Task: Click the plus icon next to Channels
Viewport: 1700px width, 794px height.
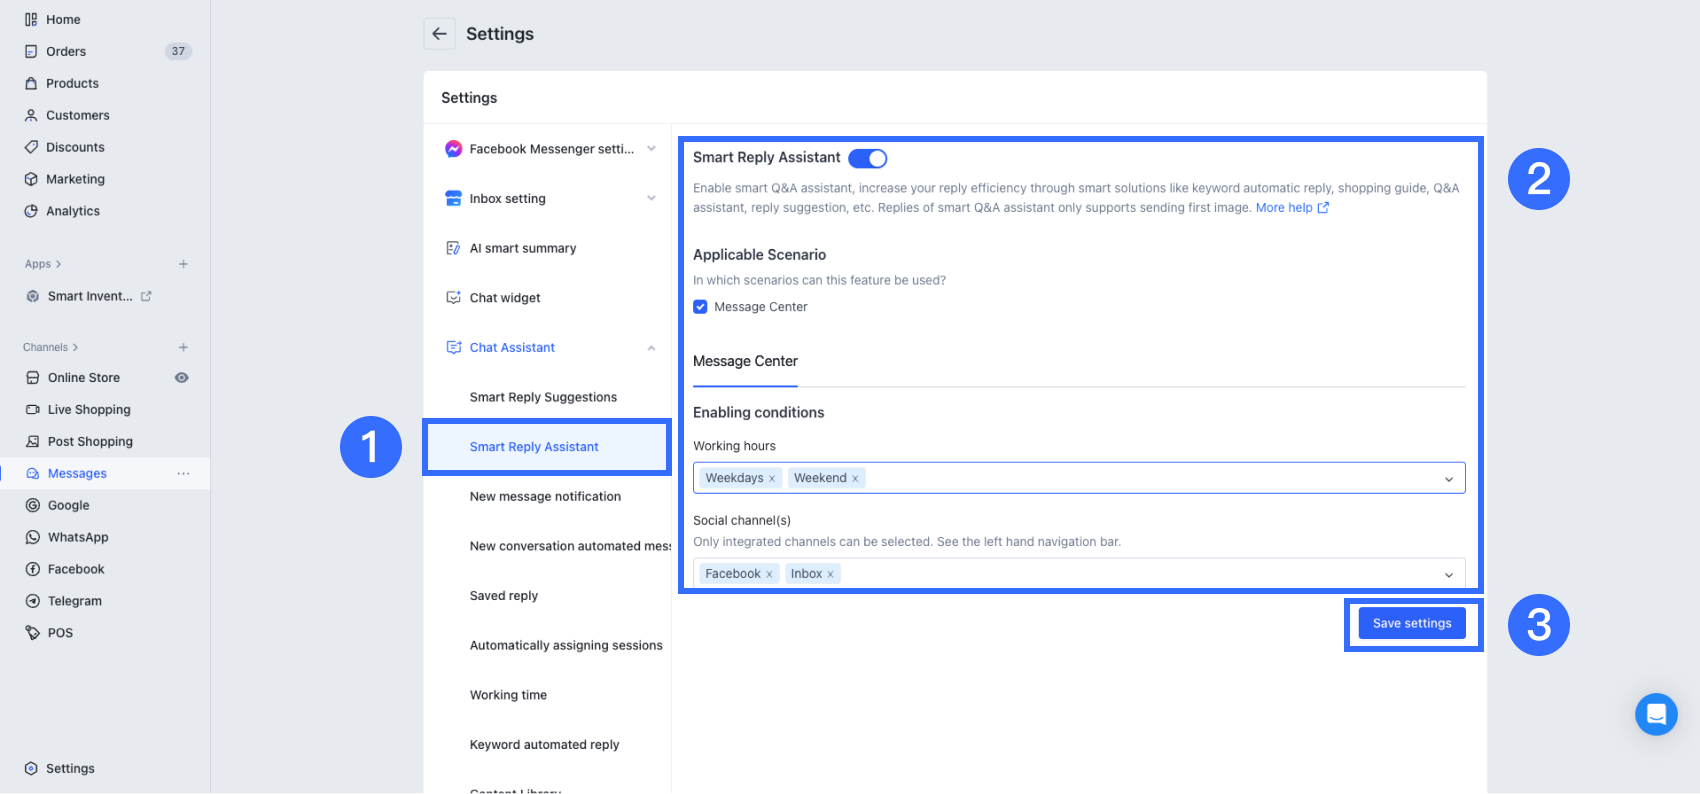Action: click(x=183, y=347)
